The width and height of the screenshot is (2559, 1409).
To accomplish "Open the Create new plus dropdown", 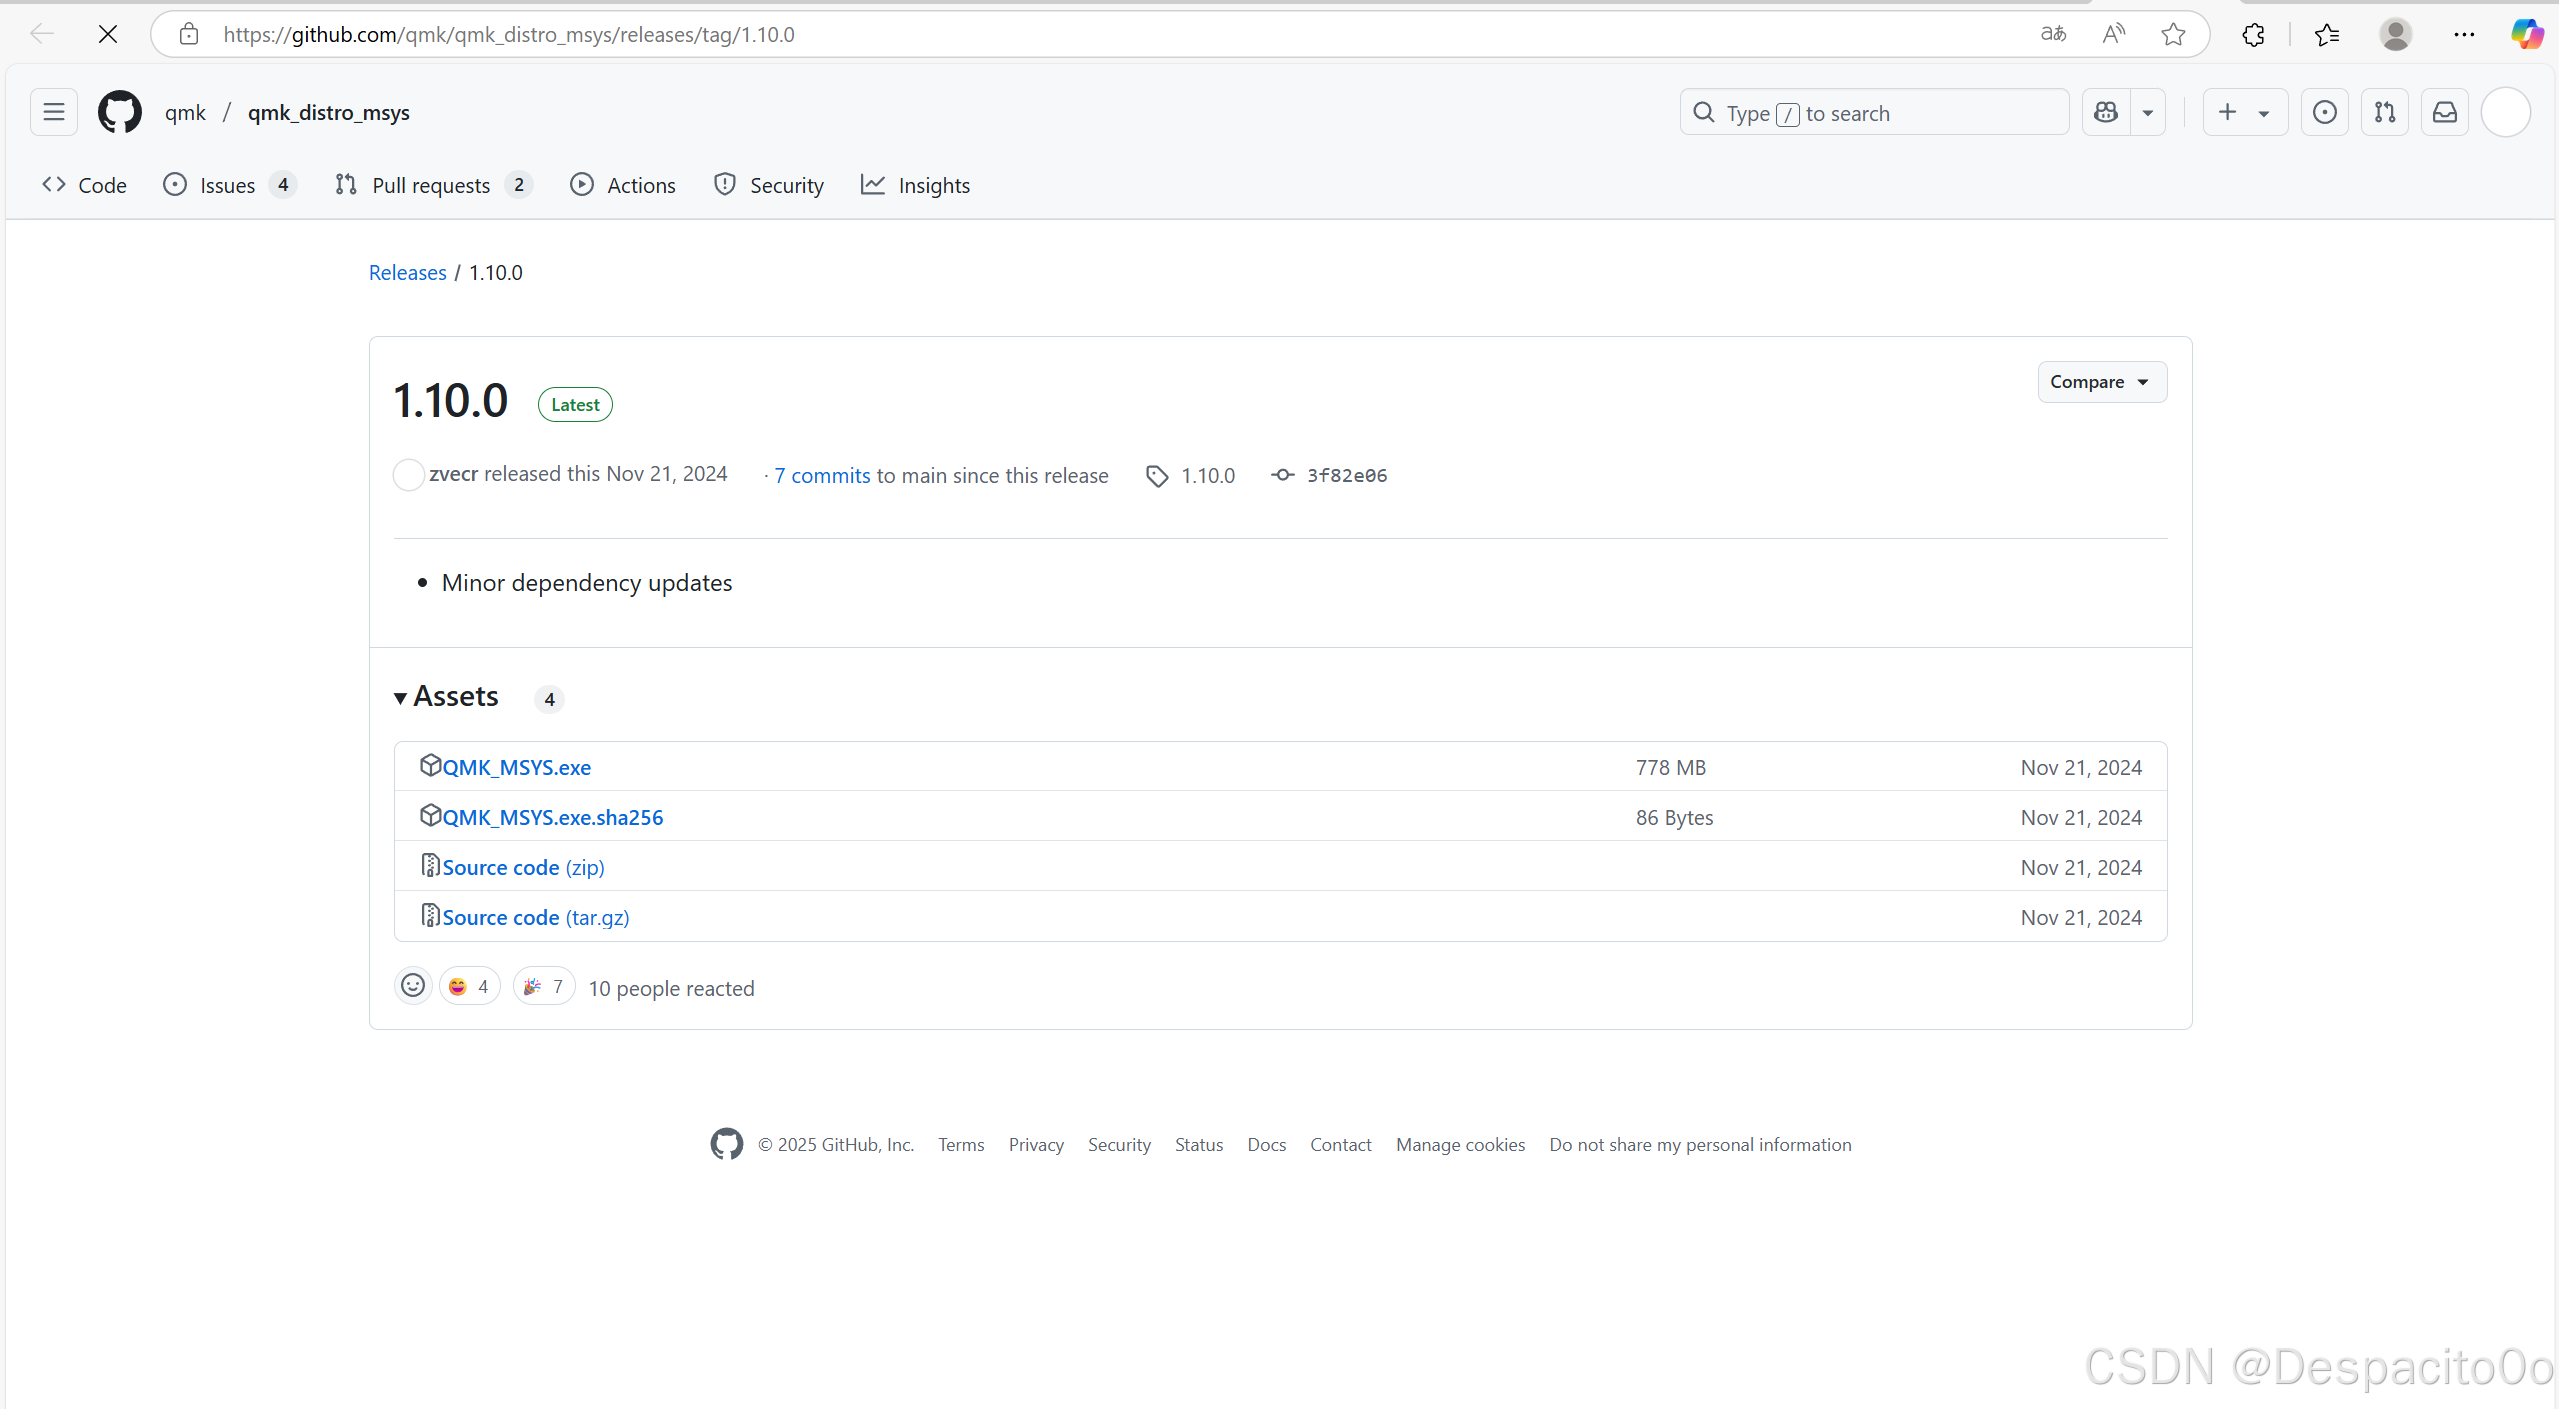I will tap(2244, 112).
